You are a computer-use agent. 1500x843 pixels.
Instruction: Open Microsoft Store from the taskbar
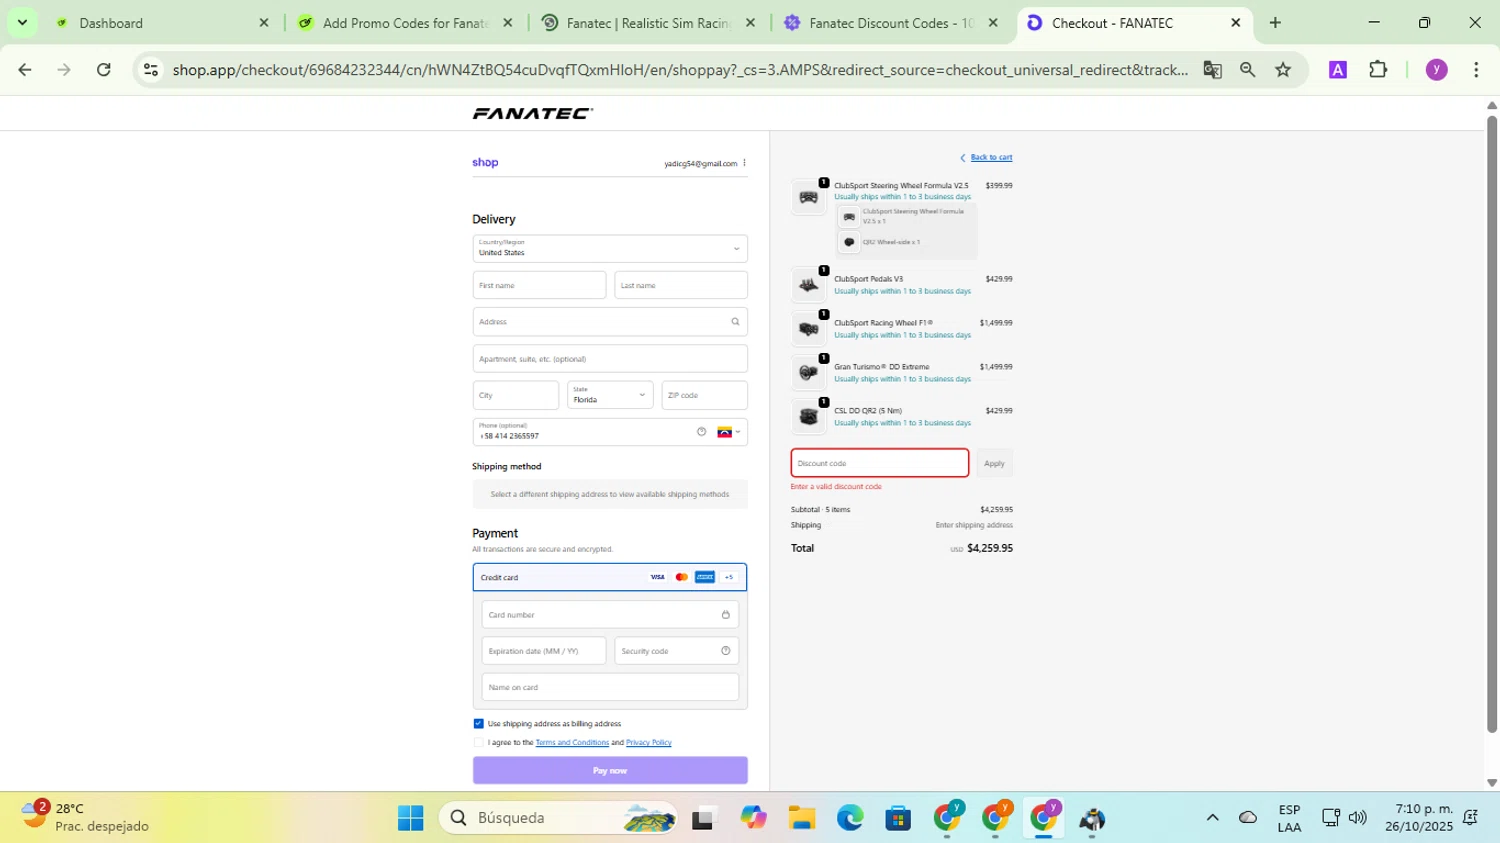[898, 818]
